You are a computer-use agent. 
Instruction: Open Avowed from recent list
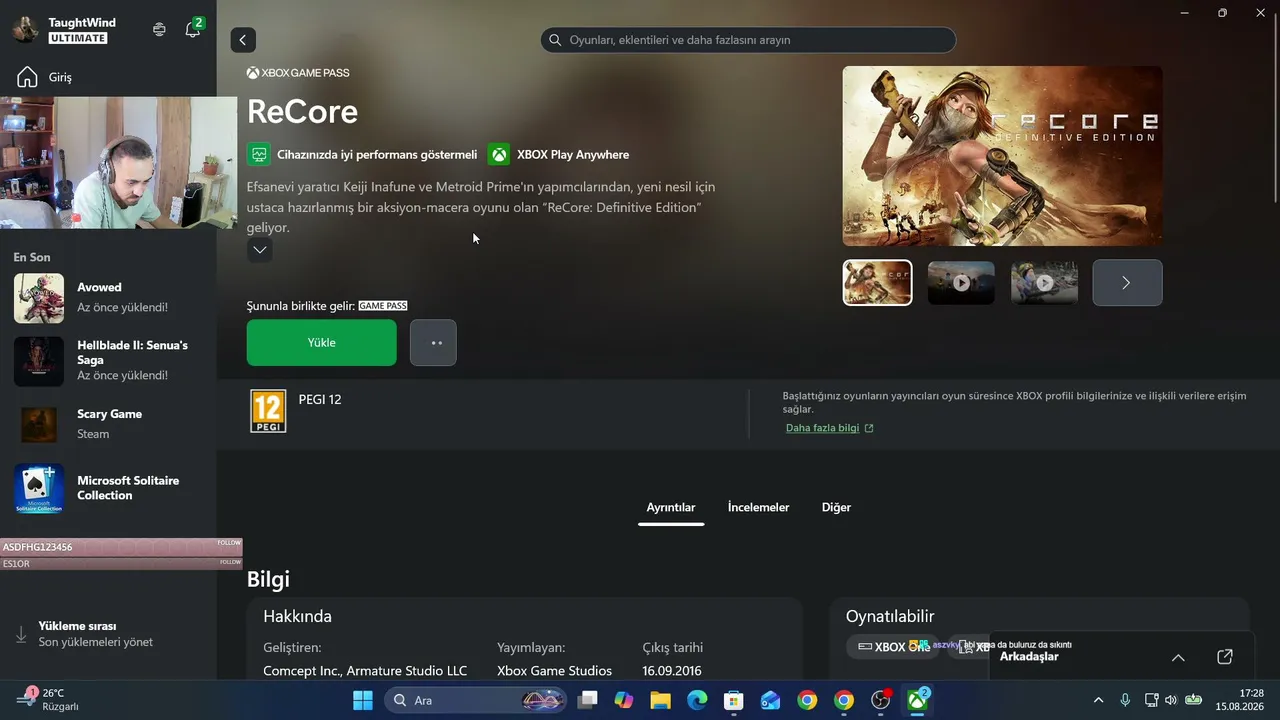(x=110, y=298)
